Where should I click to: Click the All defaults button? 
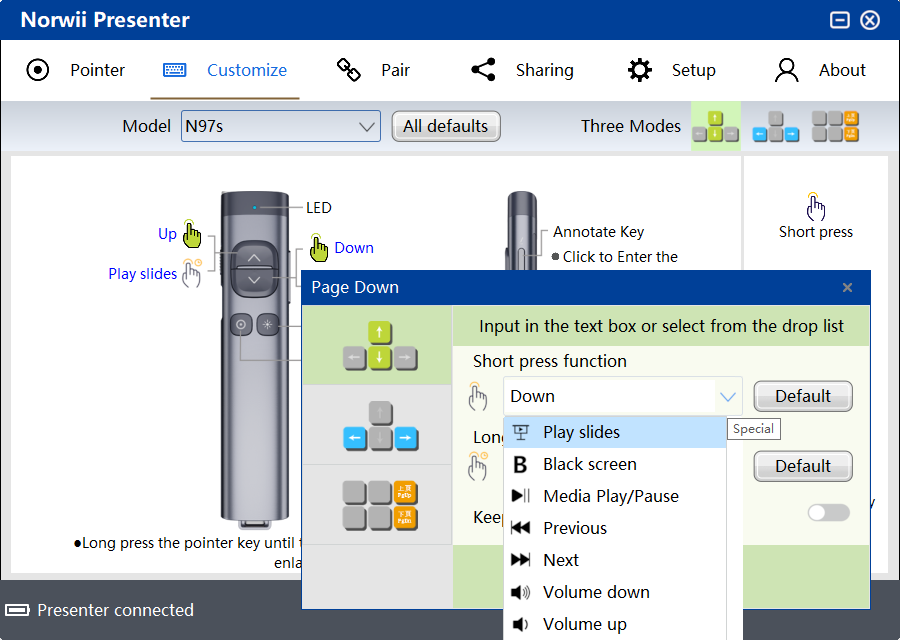(446, 126)
